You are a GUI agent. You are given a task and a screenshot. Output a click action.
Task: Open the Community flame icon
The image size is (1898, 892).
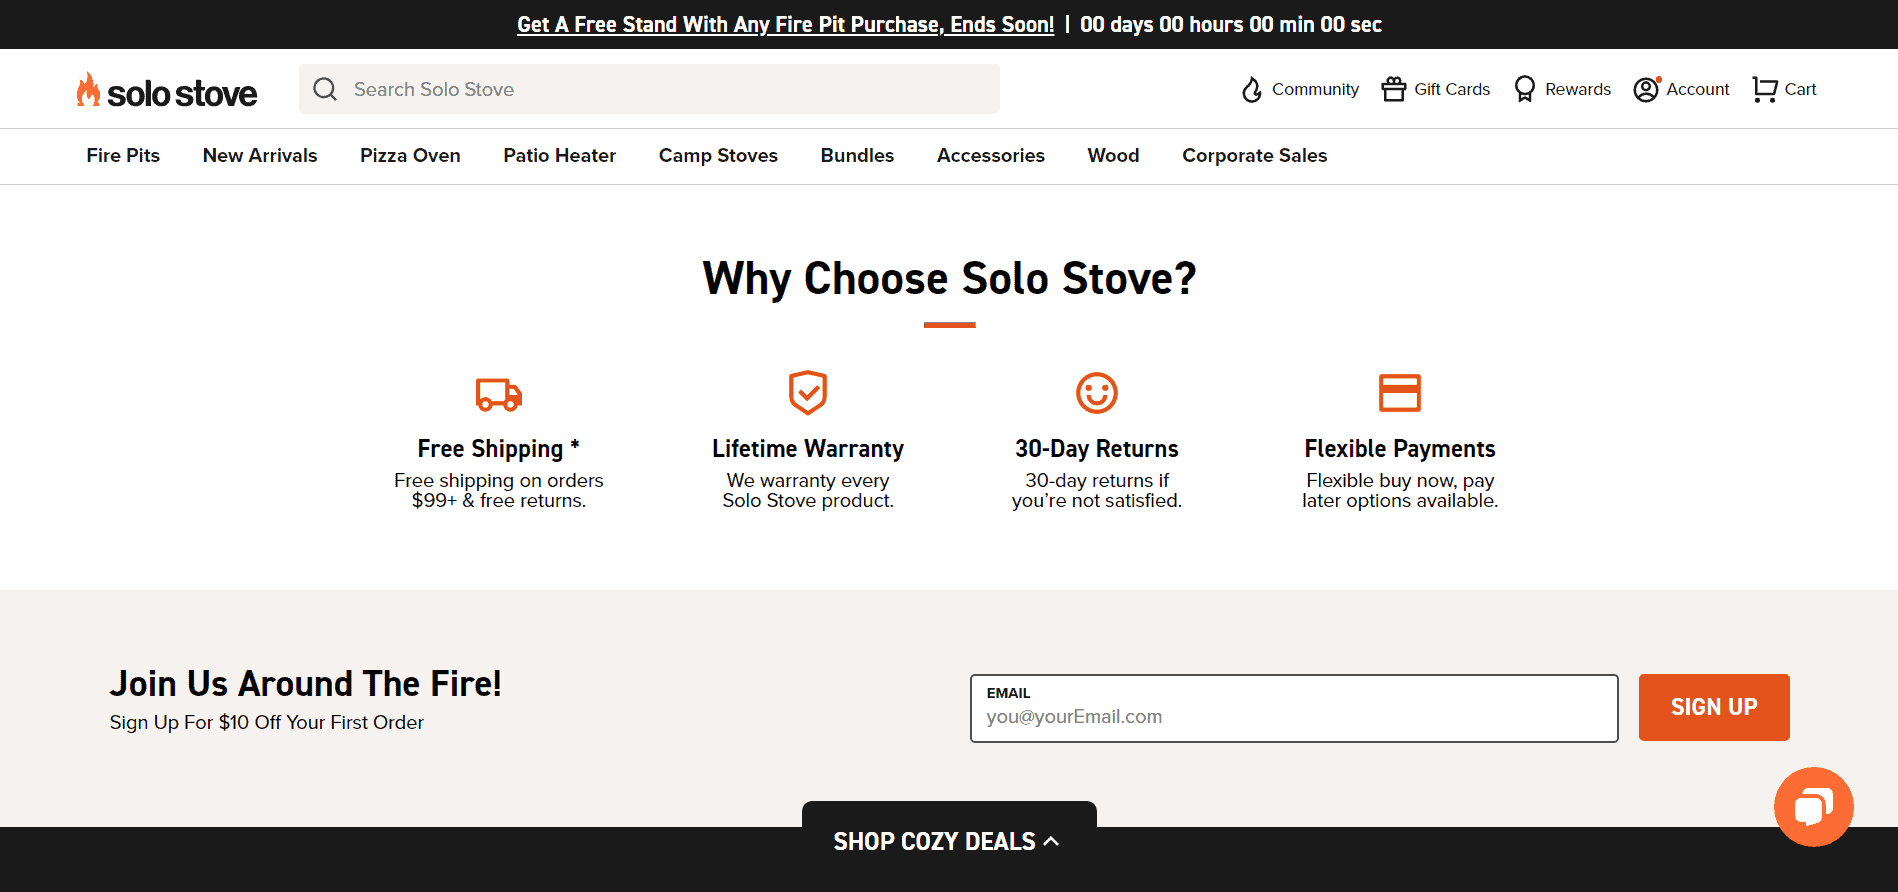[x=1251, y=89]
